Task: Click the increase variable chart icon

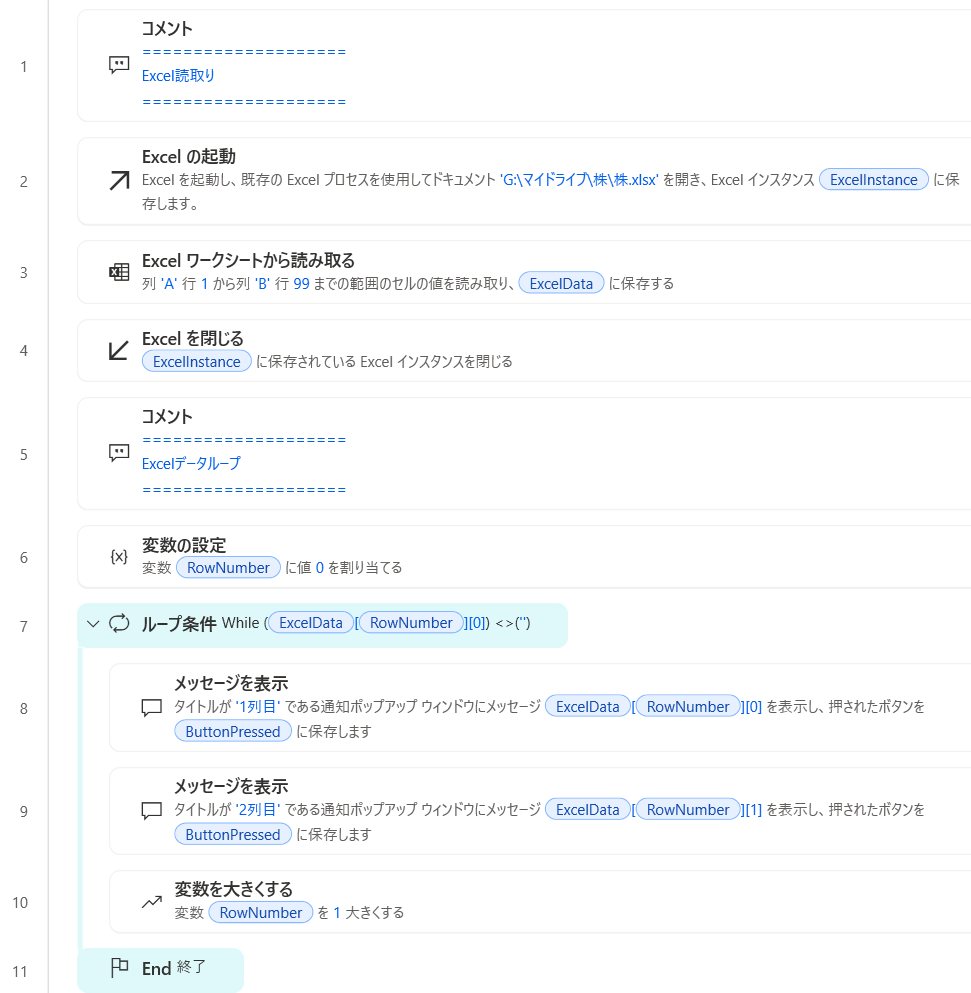Action: (151, 902)
